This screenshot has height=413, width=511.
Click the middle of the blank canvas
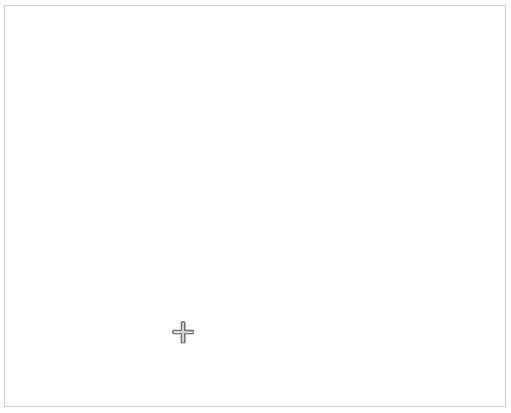[255, 206]
